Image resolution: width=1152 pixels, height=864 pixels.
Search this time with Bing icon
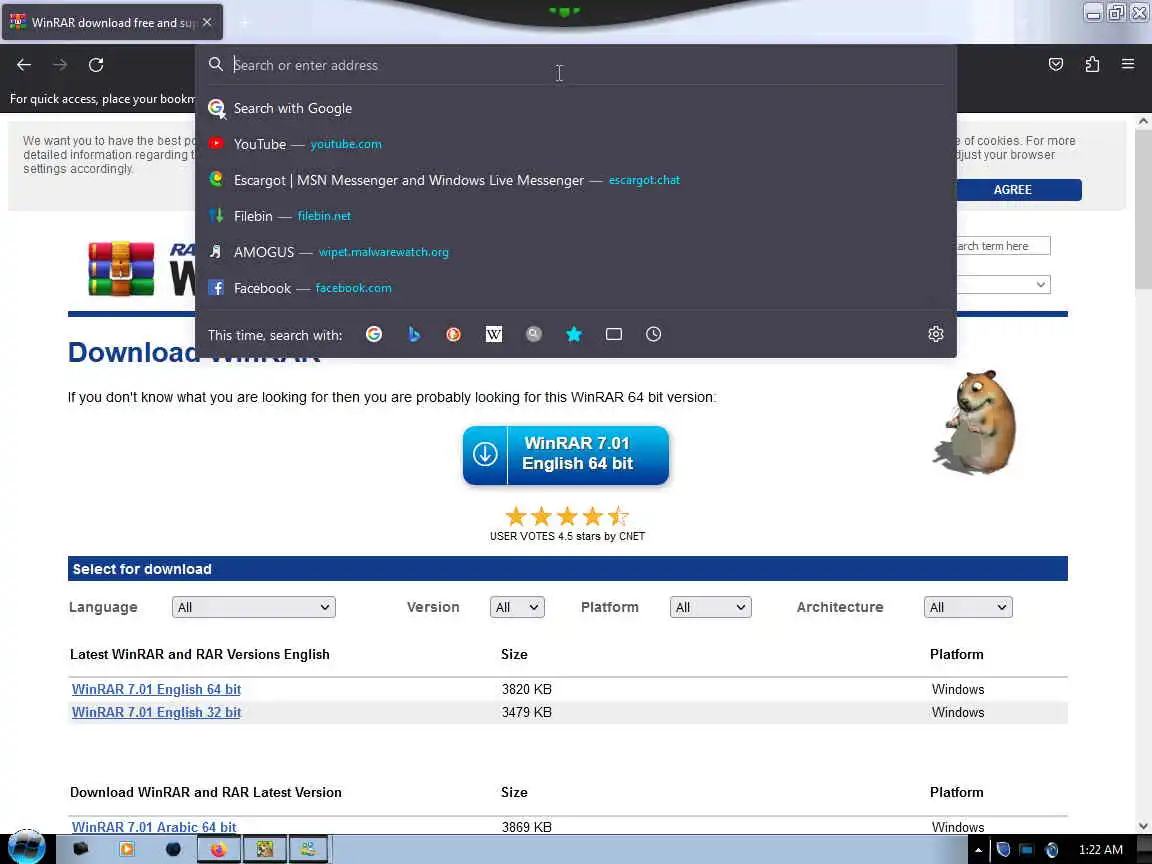tap(414, 334)
